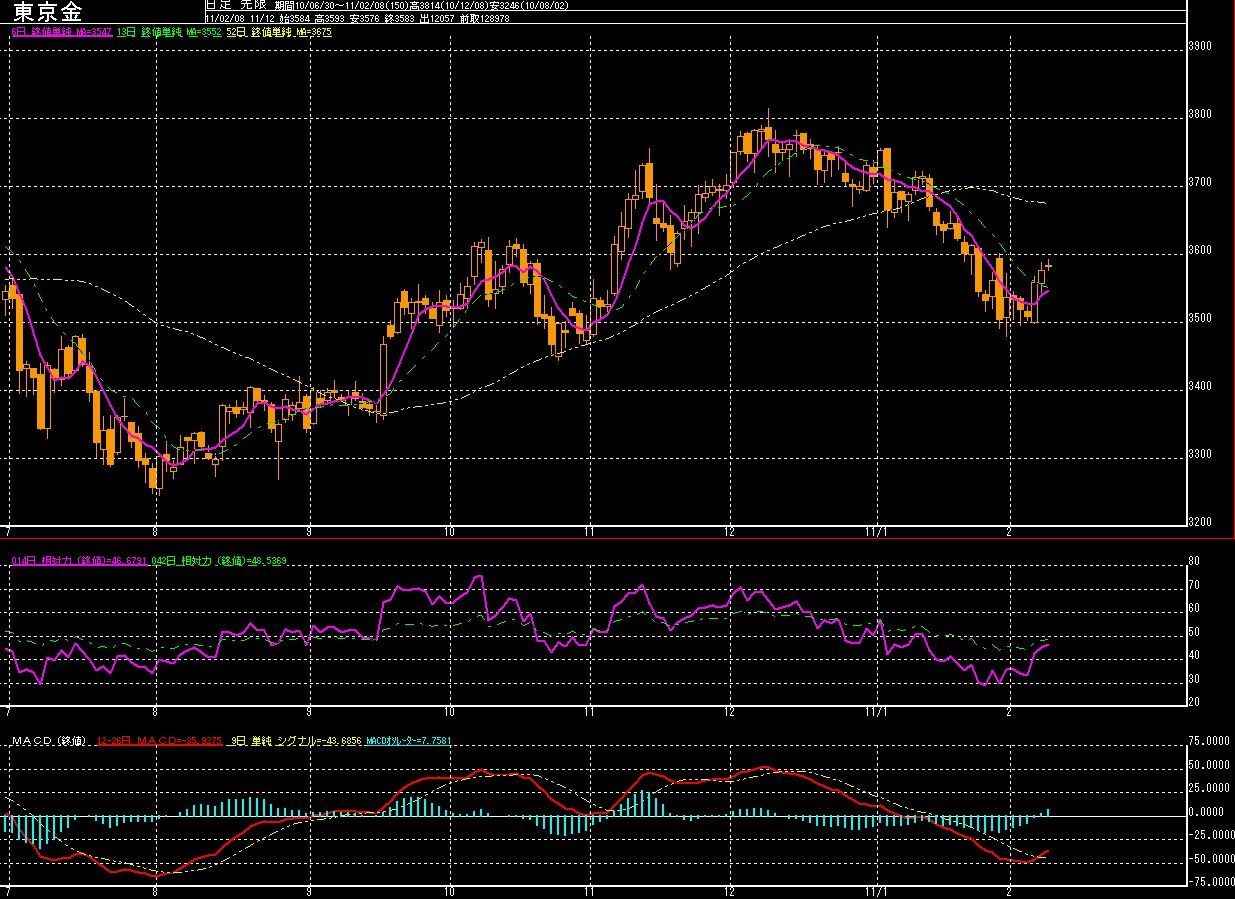Click the 13日 終値単純 MA=3552 legend
1235x899 pixels.
169,32
